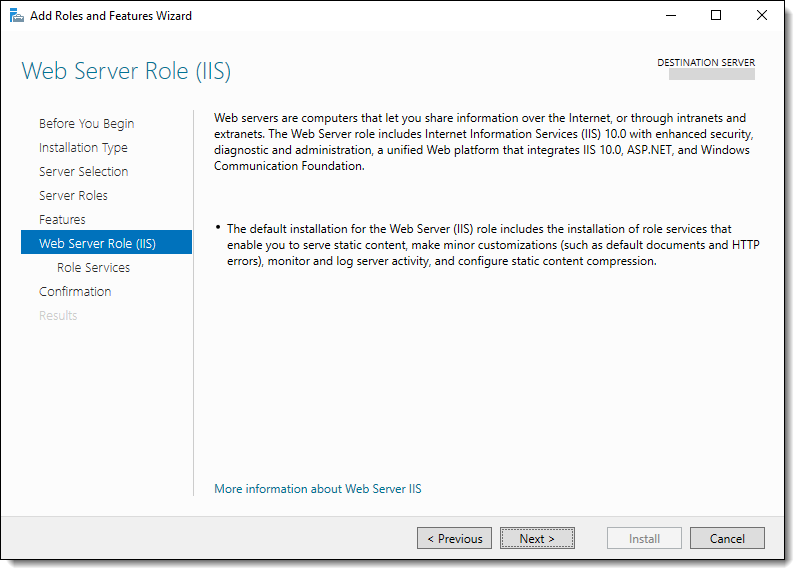This screenshot has height=575, width=800.
Task: Click the Next button
Action: pos(537,539)
